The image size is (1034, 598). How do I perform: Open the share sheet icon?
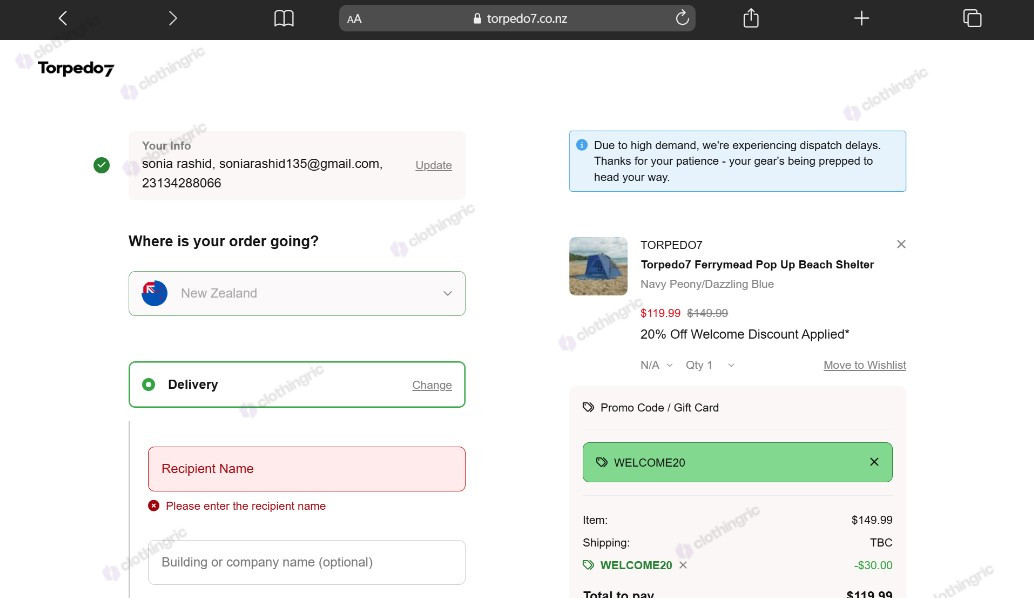(751, 18)
